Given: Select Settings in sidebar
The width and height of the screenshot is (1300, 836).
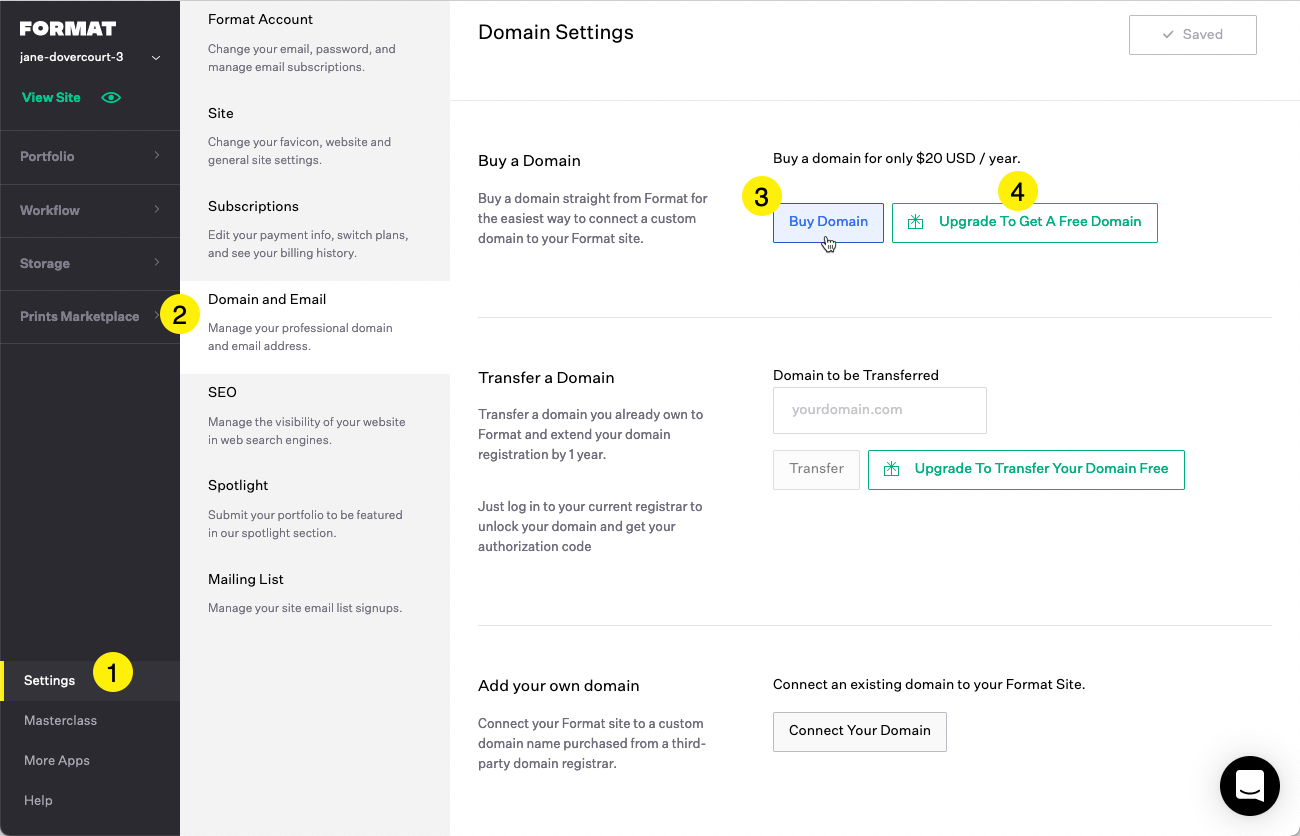Looking at the screenshot, I should coord(90,681).
